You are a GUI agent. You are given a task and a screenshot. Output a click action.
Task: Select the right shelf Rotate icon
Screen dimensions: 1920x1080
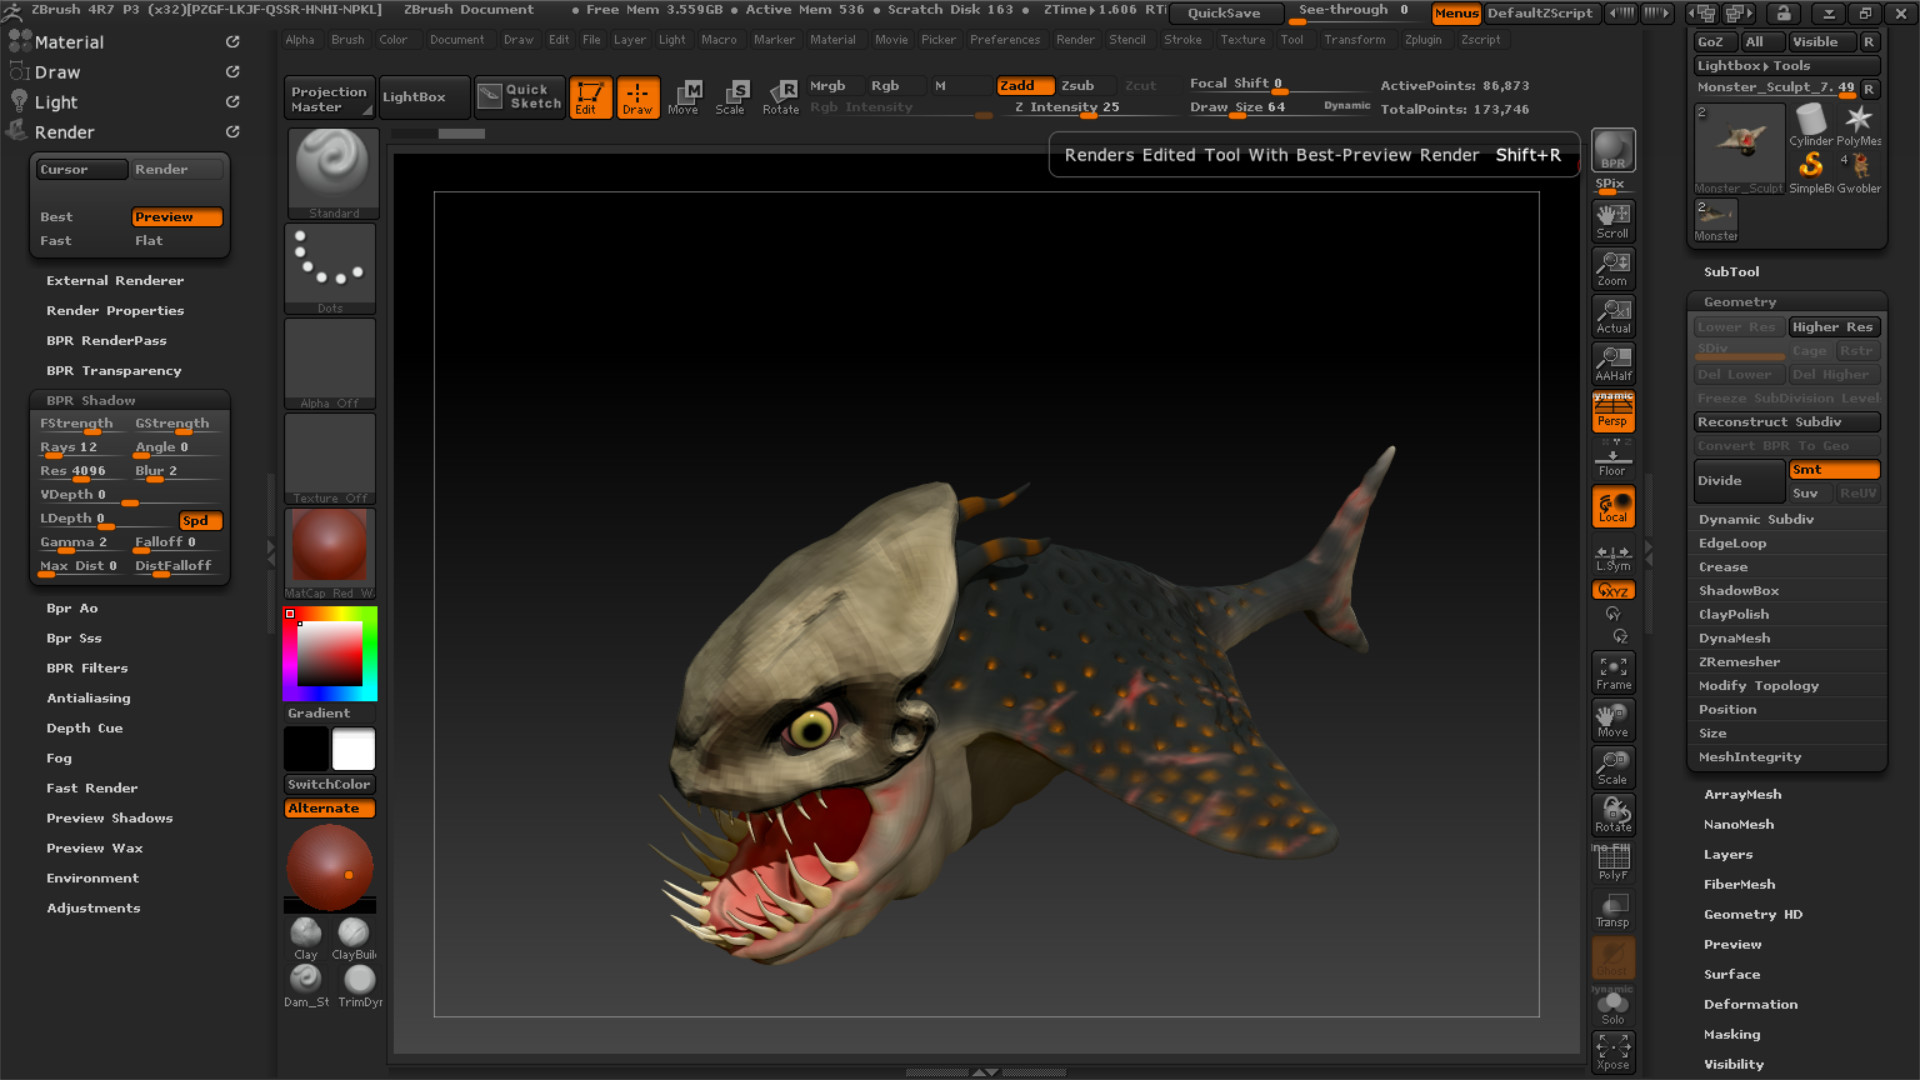(1613, 815)
